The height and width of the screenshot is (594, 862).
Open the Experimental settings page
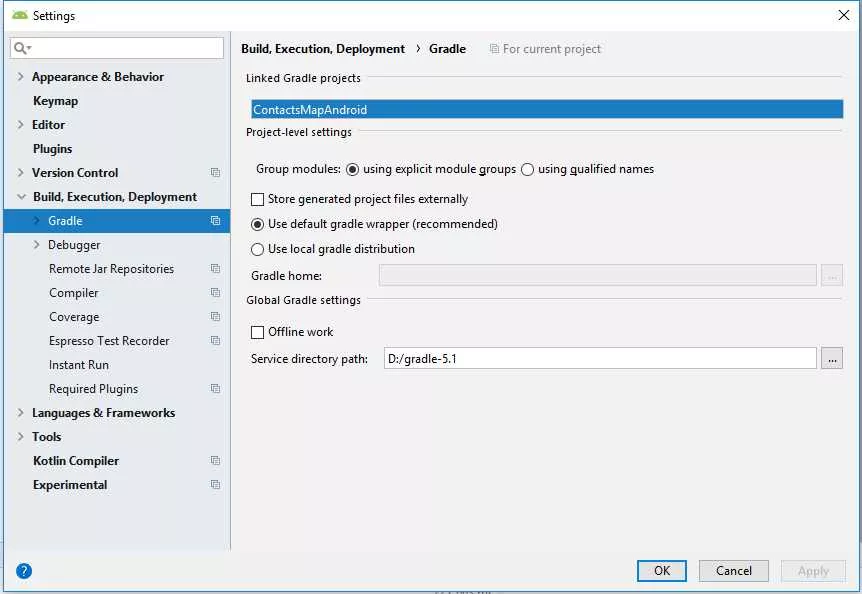[70, 485]
